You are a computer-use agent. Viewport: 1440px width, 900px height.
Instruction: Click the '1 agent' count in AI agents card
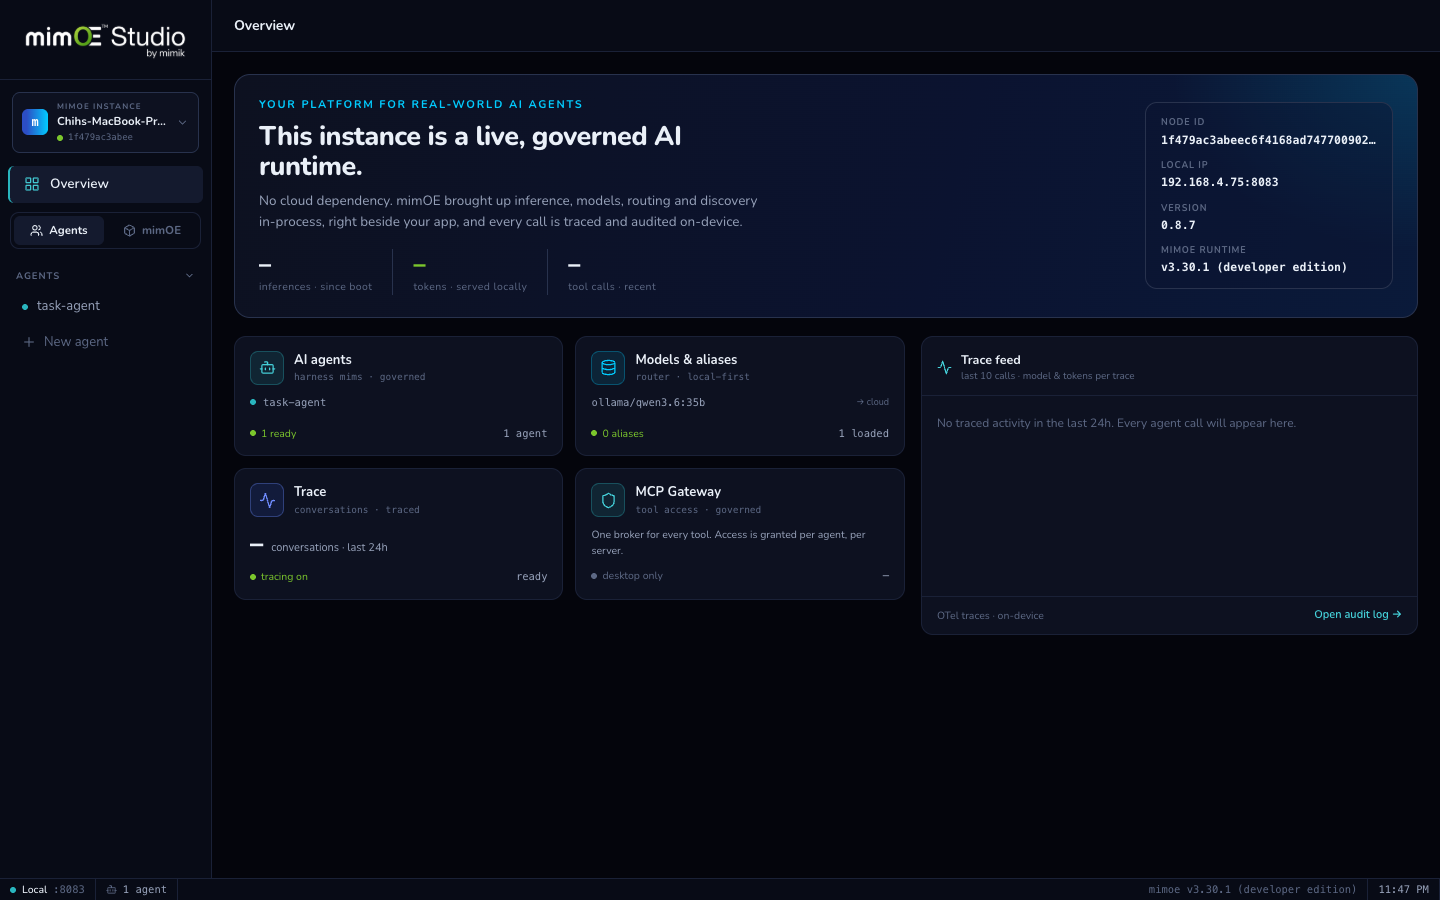coord(525,434)
